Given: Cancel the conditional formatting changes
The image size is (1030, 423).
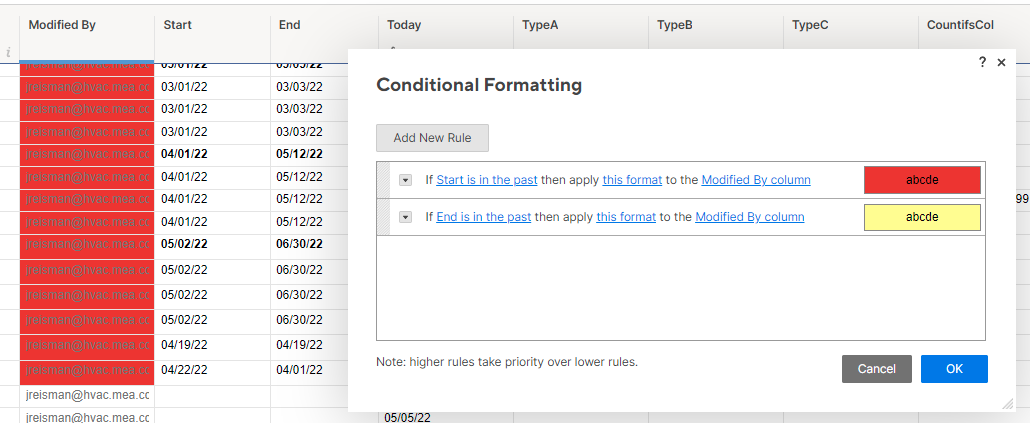Looking at the screenshot, I should [x=876, y=369].
